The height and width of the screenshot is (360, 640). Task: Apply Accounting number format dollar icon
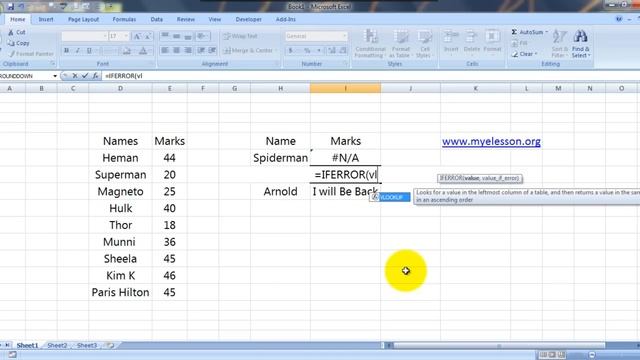pyautogui.click(x=291, y=51)
